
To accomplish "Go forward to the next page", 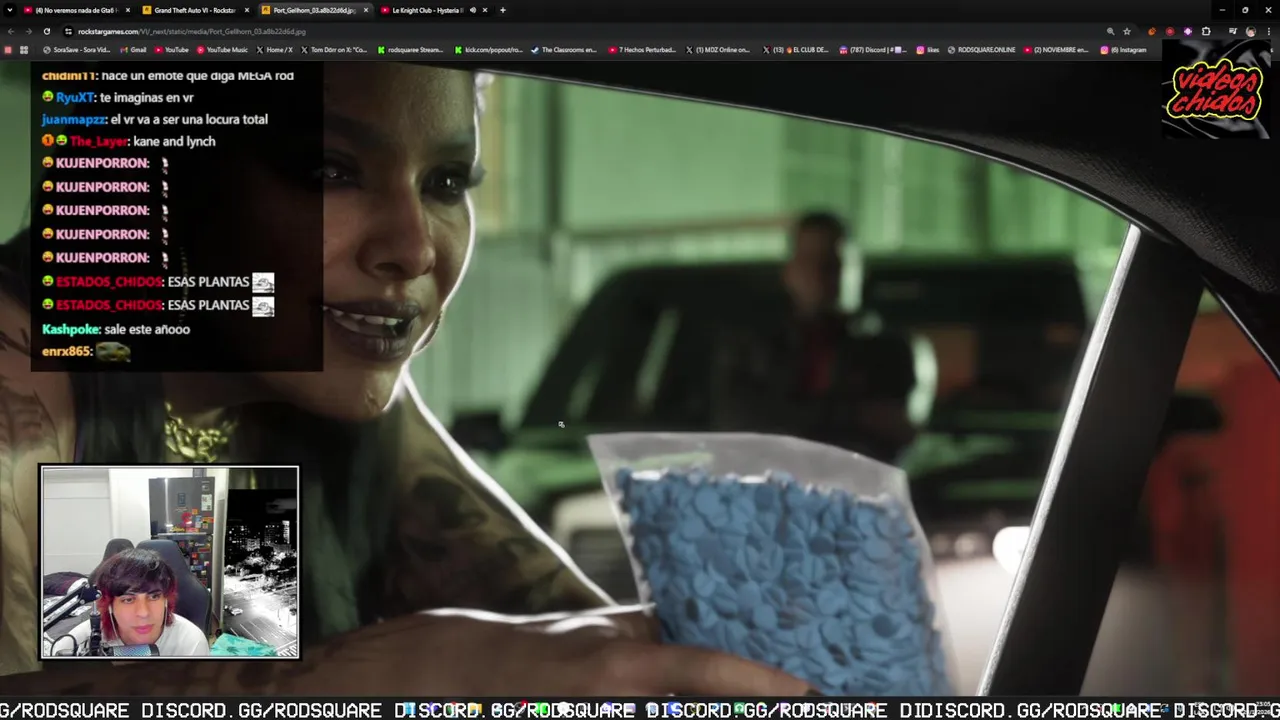I will point(28,31).
